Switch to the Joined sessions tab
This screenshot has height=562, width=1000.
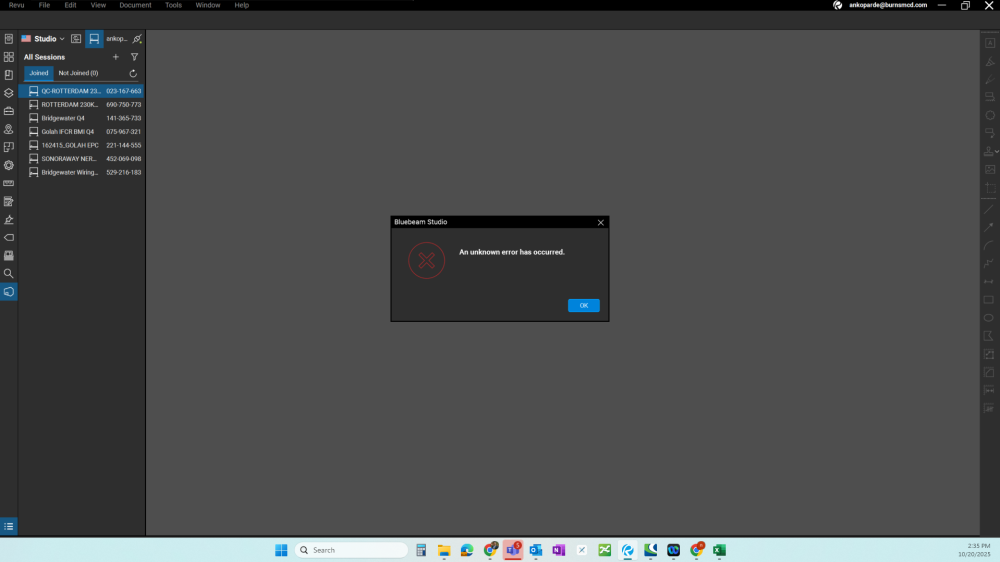point(38,73)
